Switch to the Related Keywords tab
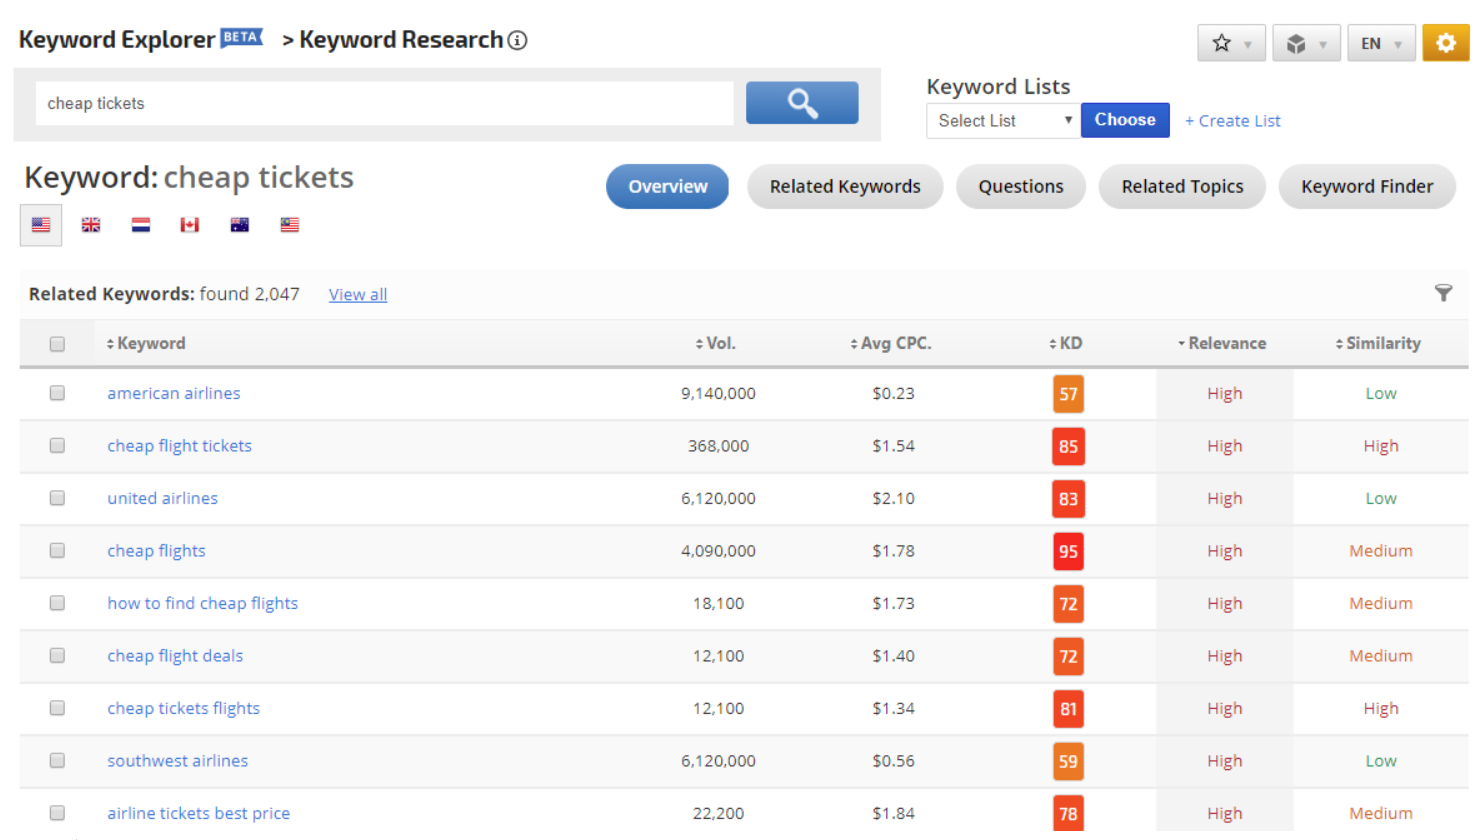Screen dimensions: 1478x840 click(x=844, y=187)
